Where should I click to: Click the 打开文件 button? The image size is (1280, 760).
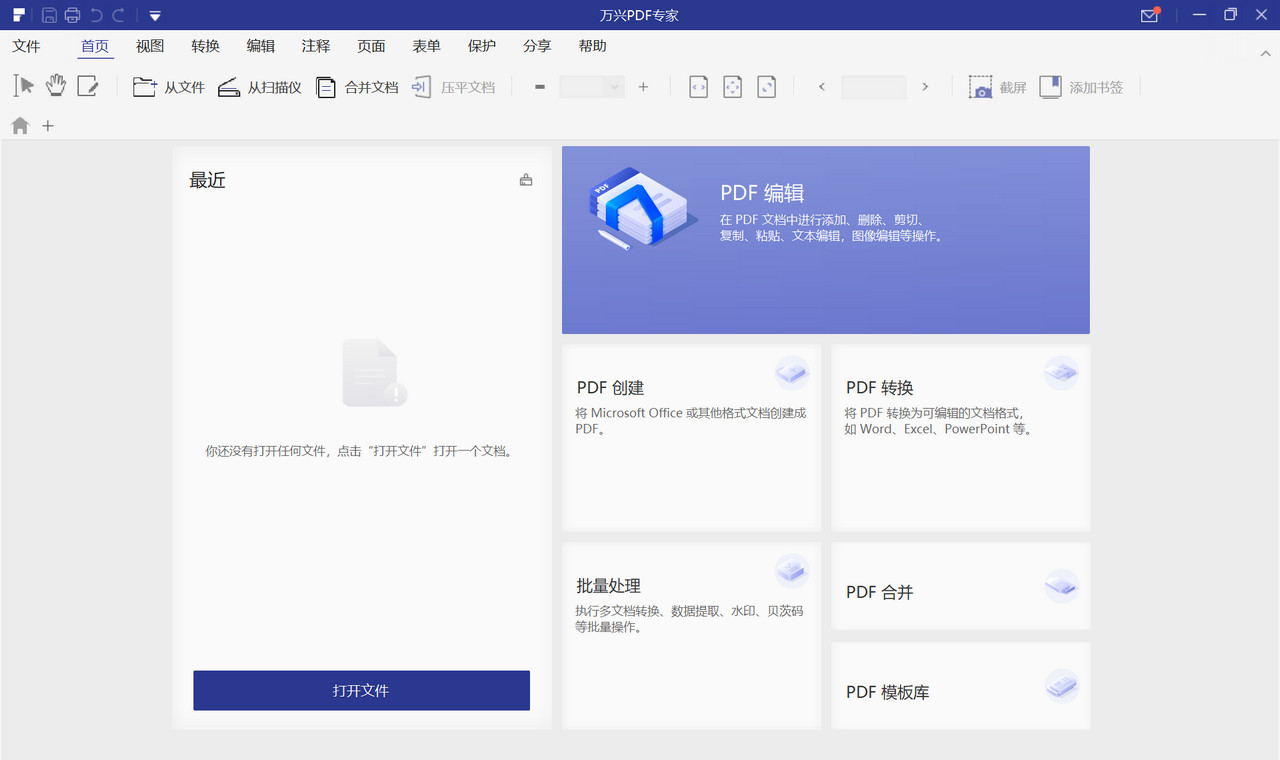tap(361, 691)
